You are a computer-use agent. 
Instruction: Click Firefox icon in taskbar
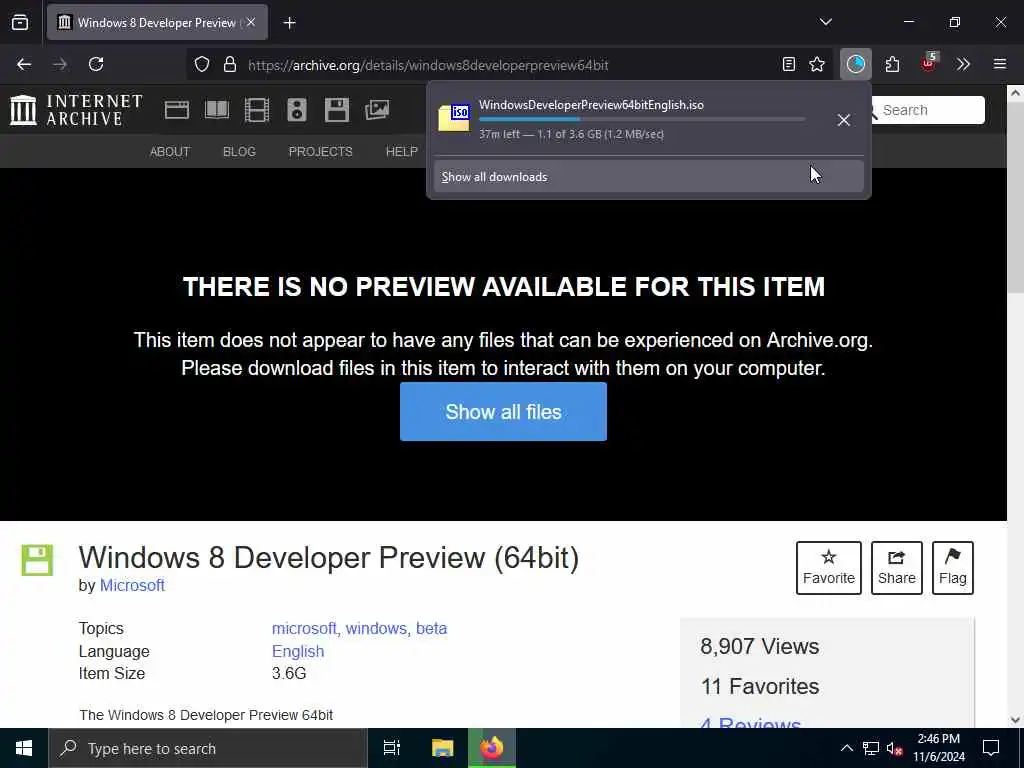pos(492,748)
